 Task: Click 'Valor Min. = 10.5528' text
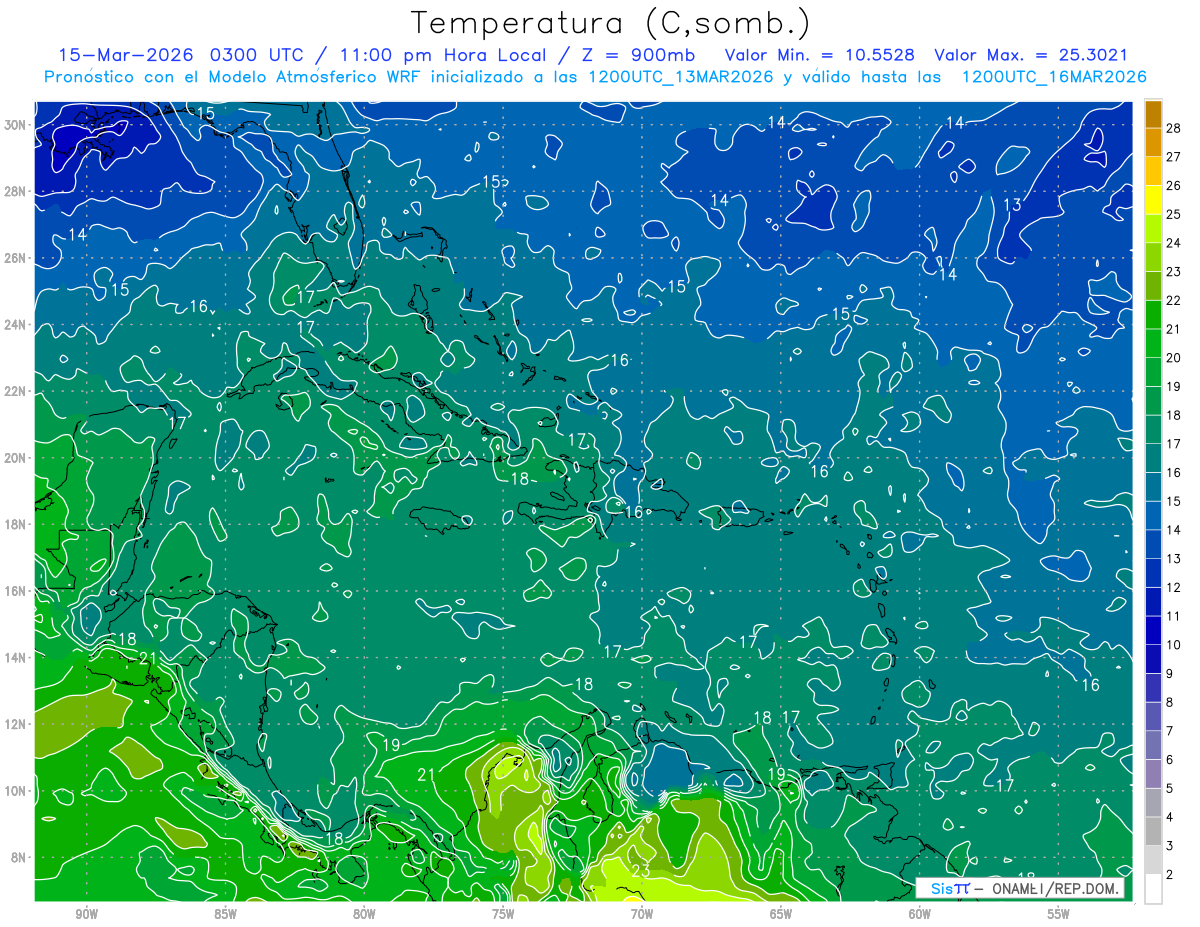click(x=821, y=55)
